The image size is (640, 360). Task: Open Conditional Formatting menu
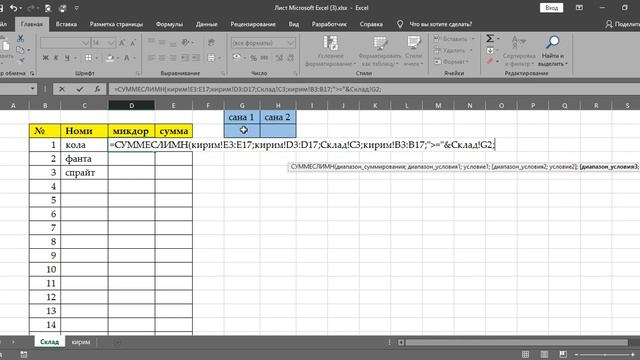[x=330, y=51]
